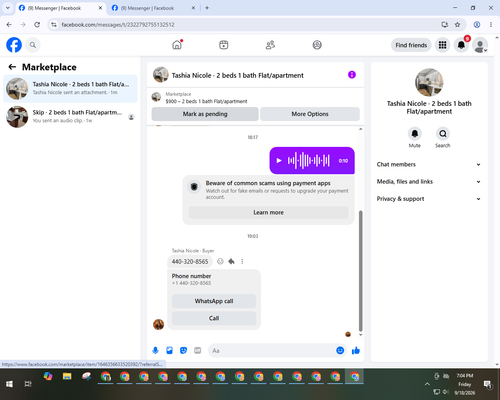The width and height of the screenshot is (500, 400).
Task: React to the 440-320-8565 message
Action: pos(220,261)
